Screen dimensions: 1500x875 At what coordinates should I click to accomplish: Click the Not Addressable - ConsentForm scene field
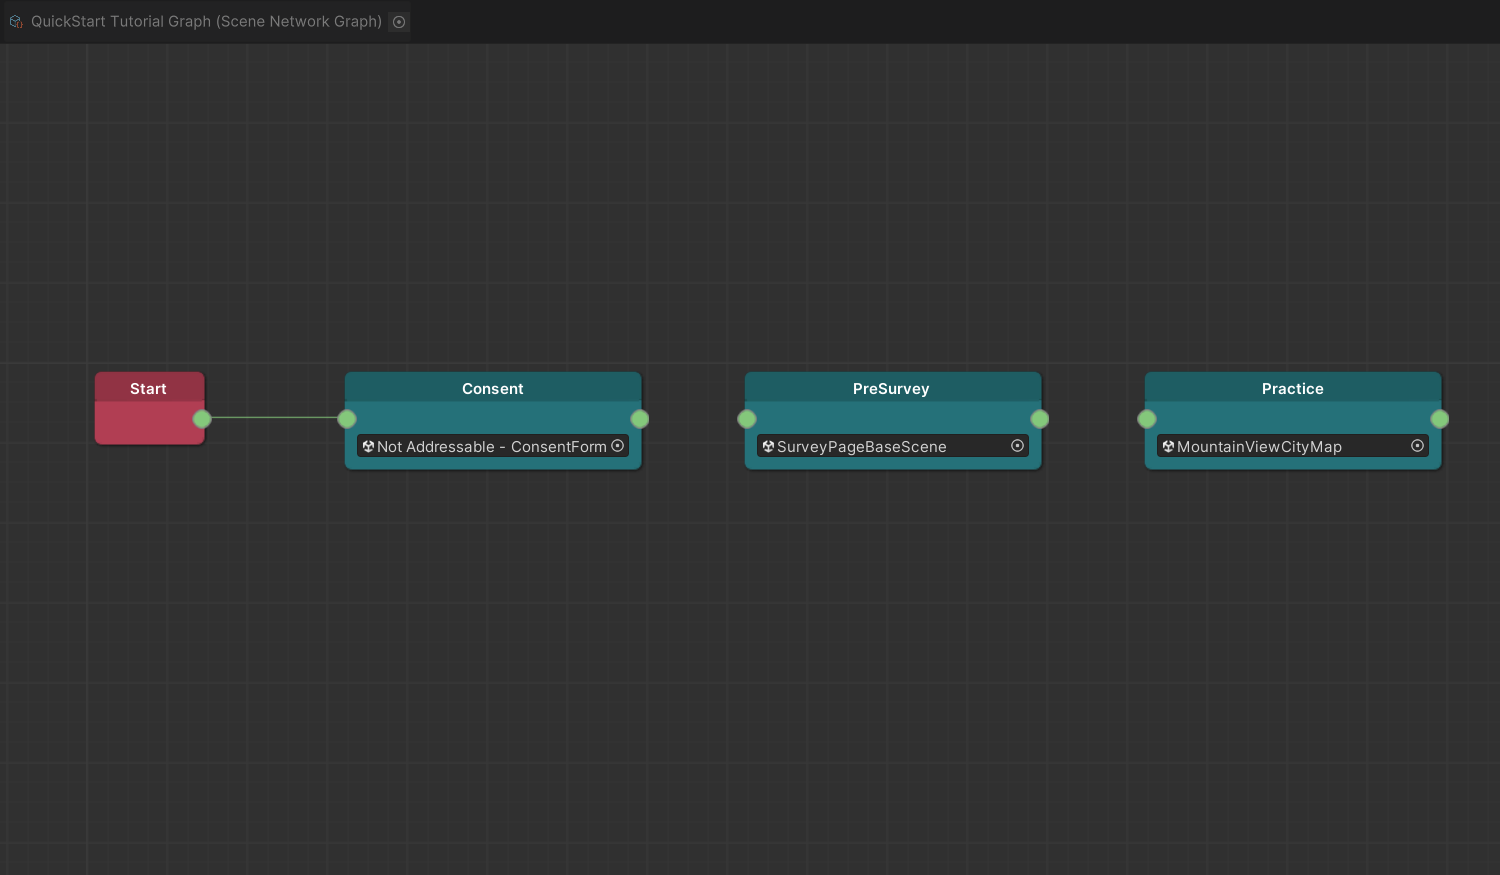pos(493,446)
